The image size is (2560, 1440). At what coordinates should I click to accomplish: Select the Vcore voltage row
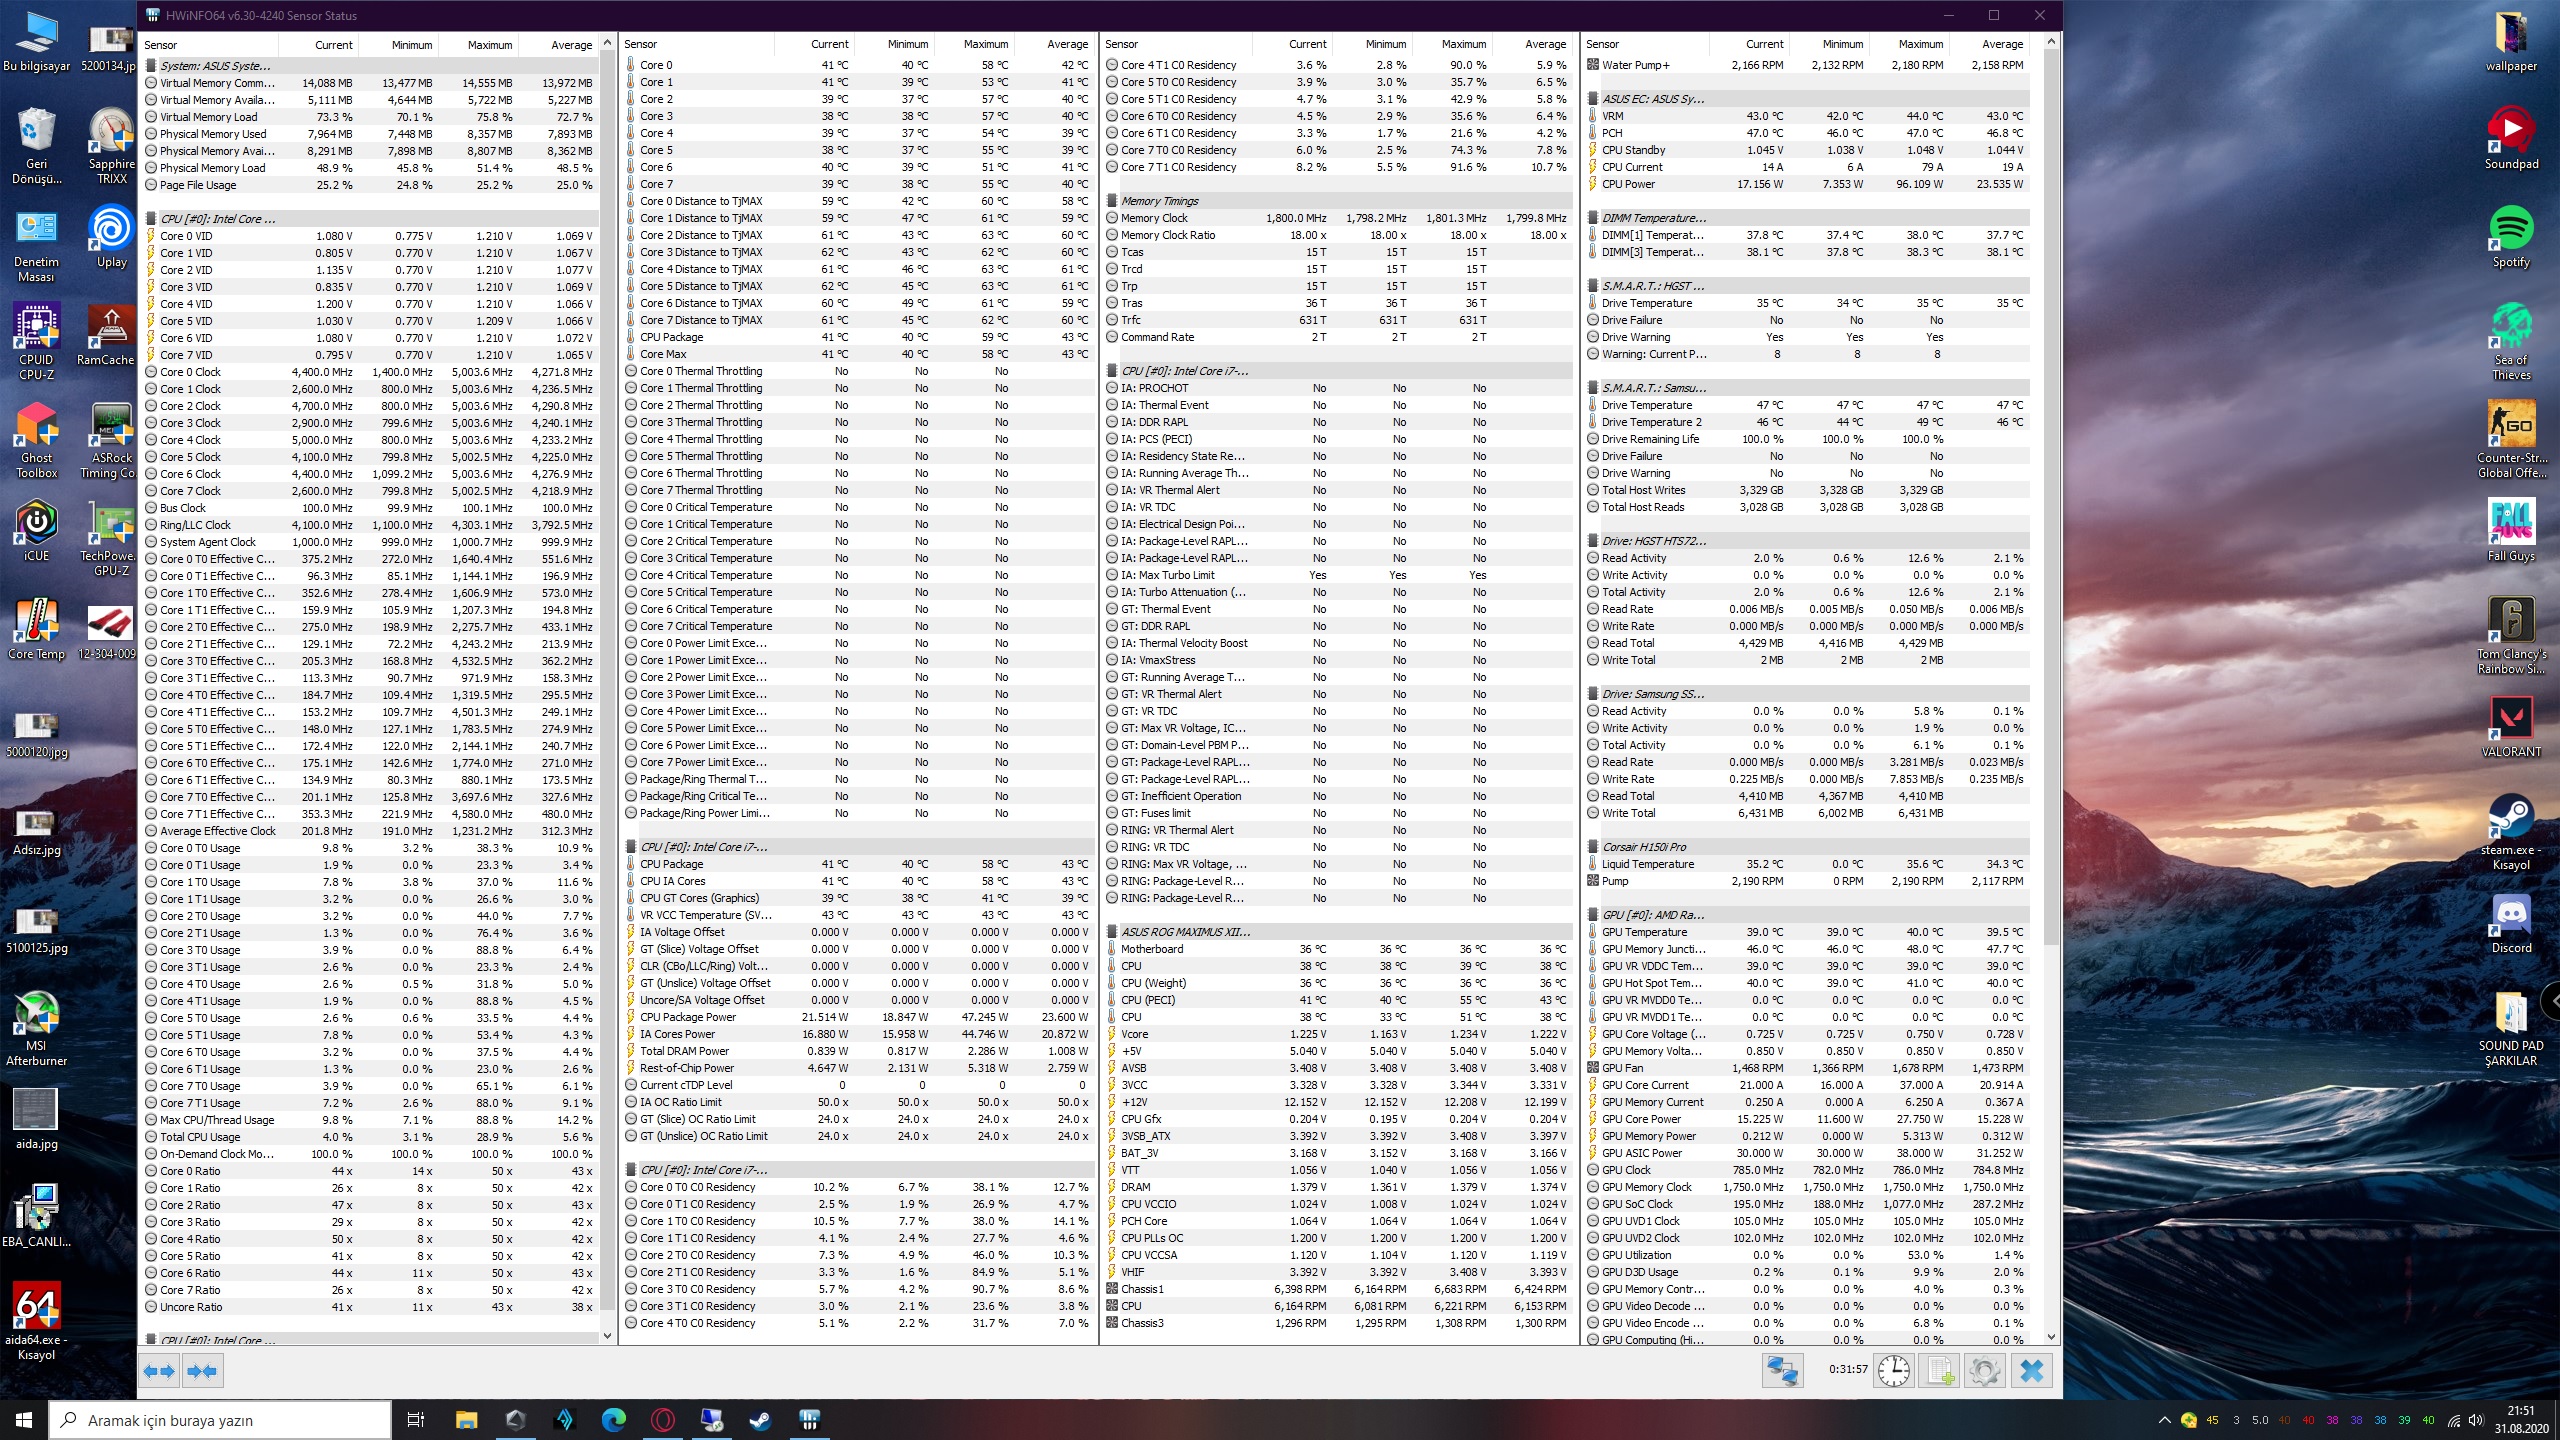[1339, 1034]
